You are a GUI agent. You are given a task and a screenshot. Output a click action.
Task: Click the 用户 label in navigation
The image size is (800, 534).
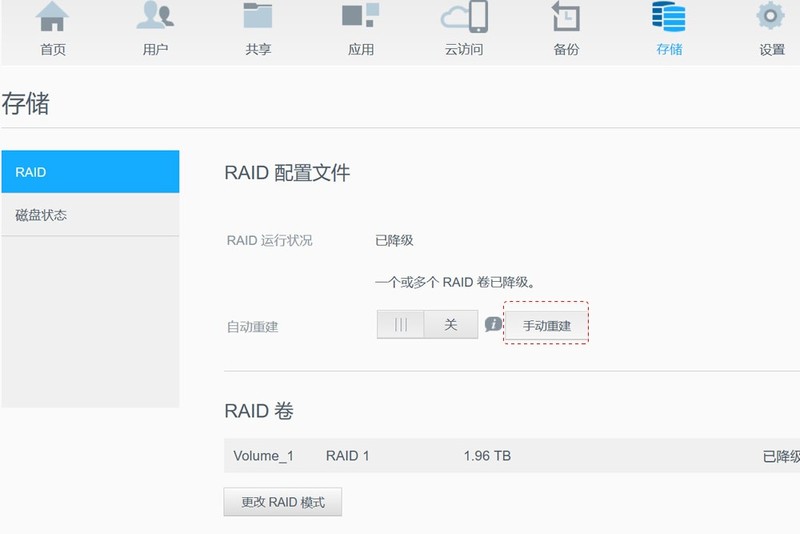155,49
